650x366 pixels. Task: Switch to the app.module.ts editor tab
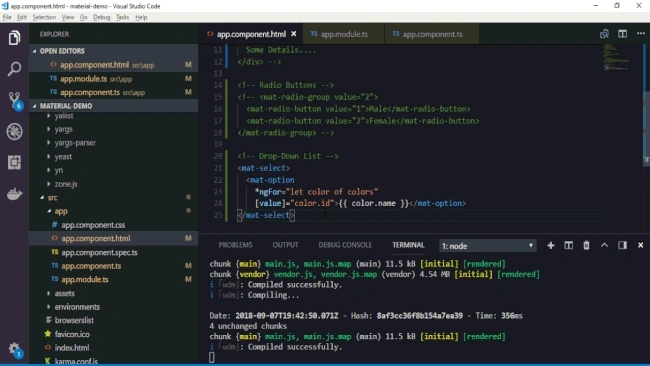pyautogui.click(x=344, y=34)
